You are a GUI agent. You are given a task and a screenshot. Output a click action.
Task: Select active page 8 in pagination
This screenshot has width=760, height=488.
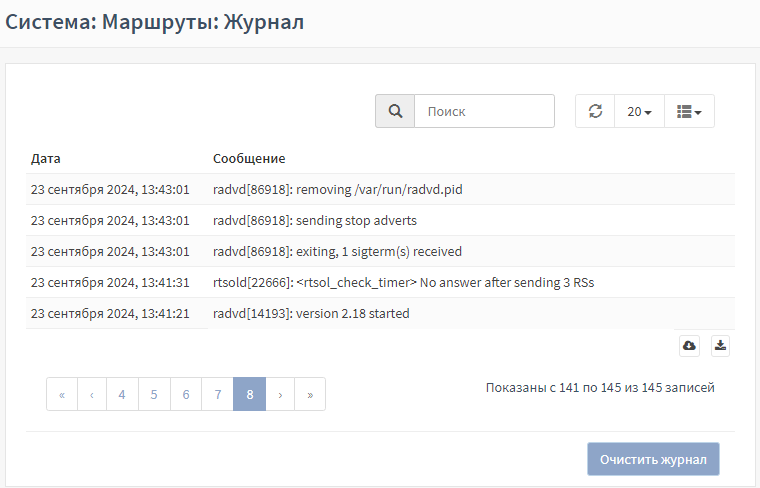pos(249,394)
